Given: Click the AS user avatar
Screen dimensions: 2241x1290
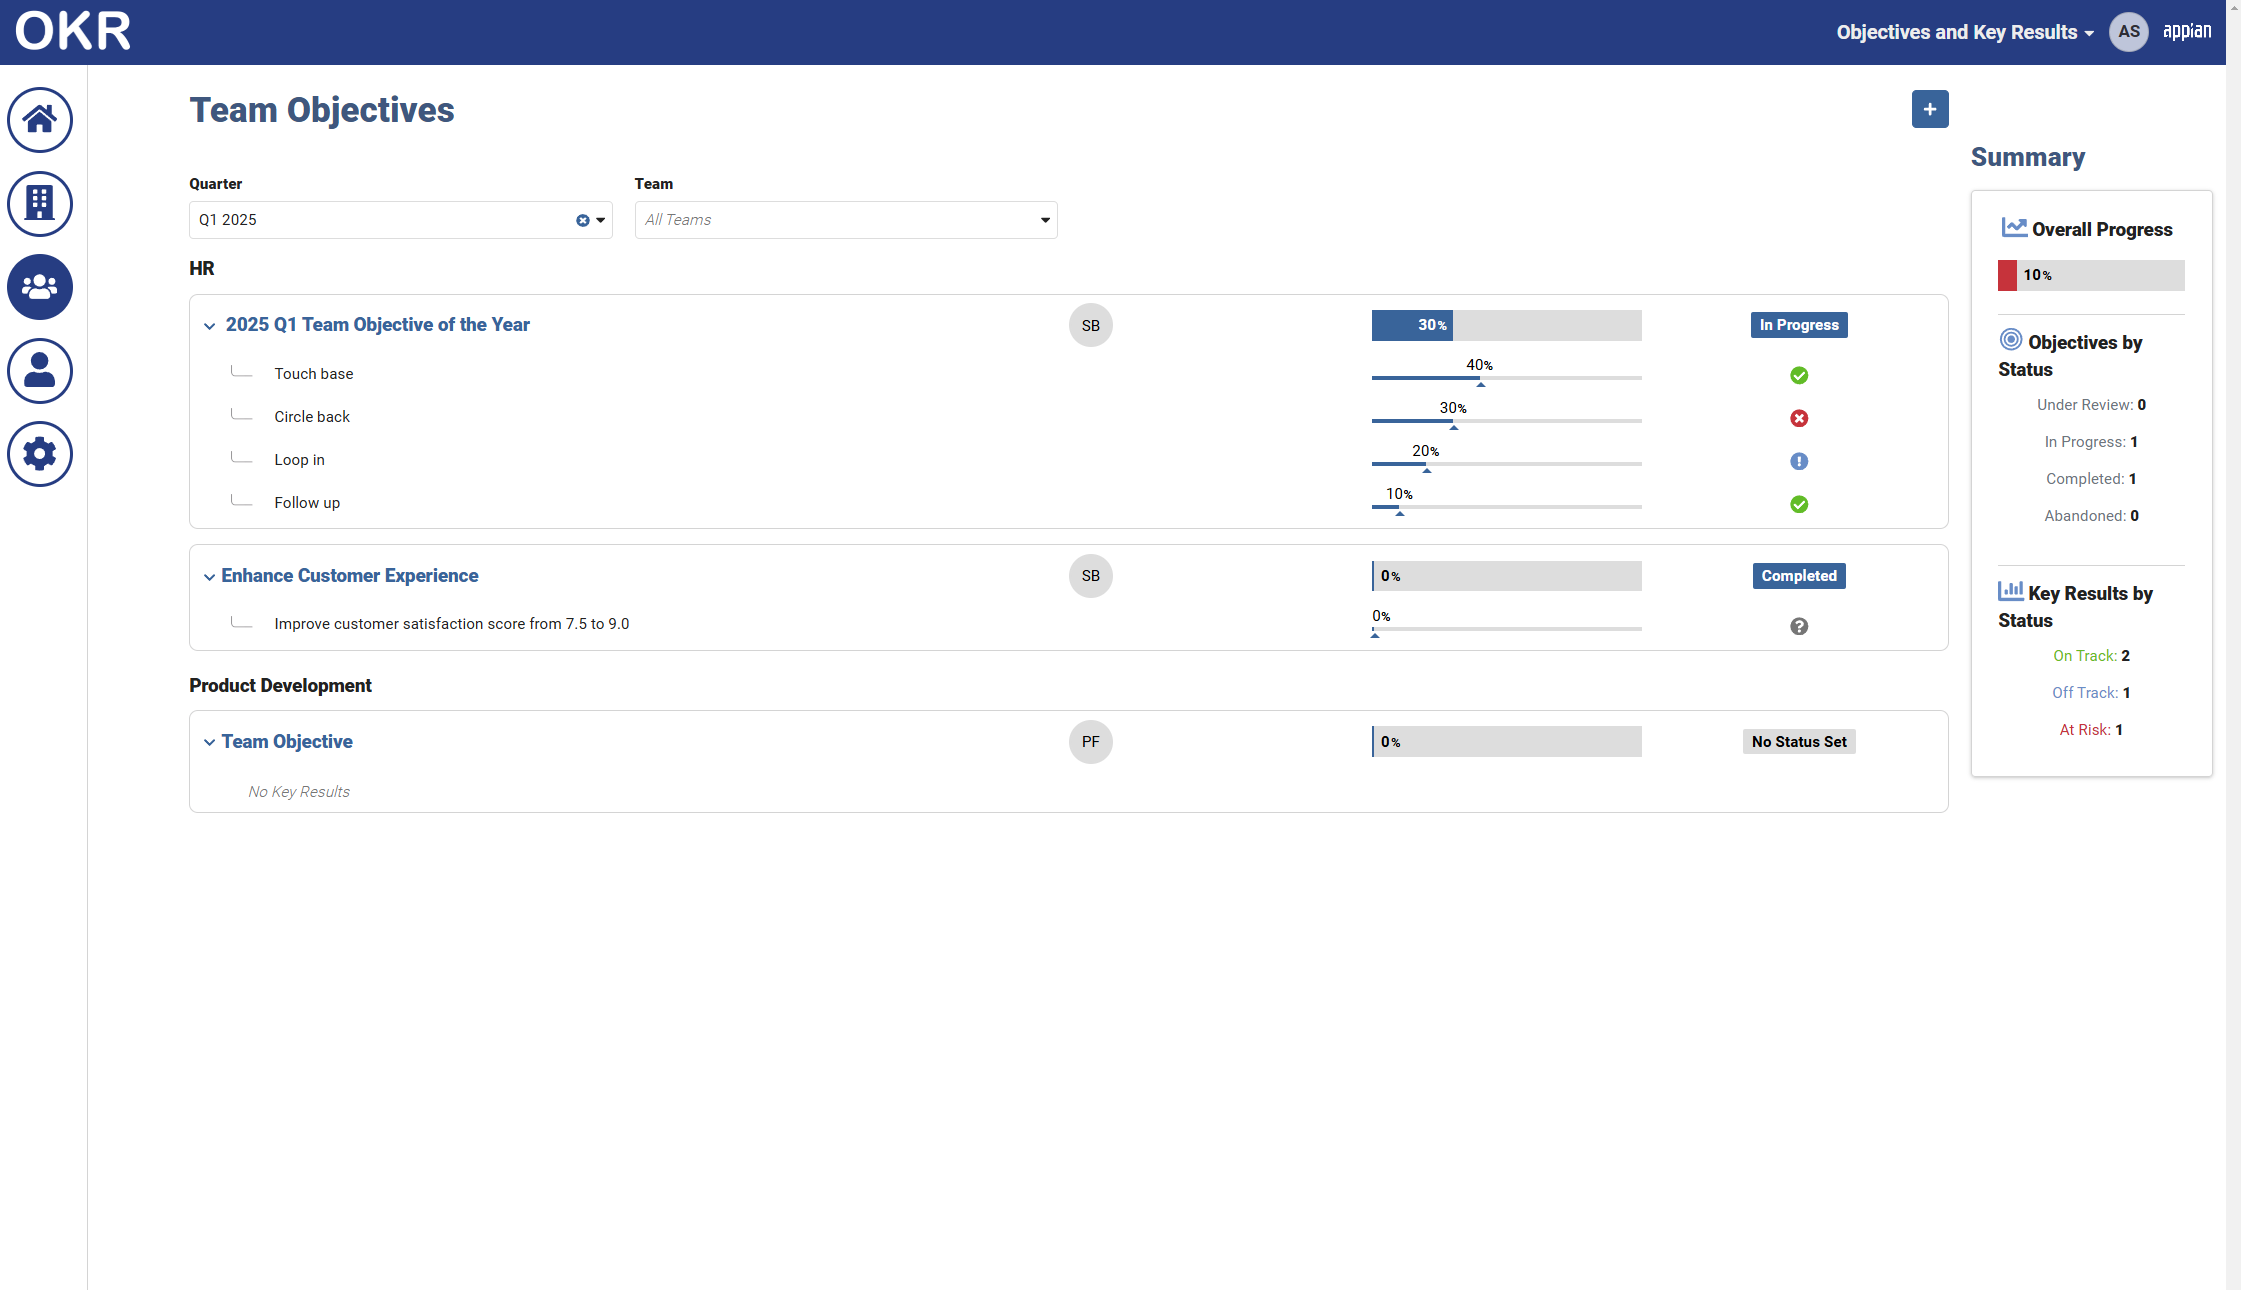Looking at the screenshot, I should (2129, 32).
